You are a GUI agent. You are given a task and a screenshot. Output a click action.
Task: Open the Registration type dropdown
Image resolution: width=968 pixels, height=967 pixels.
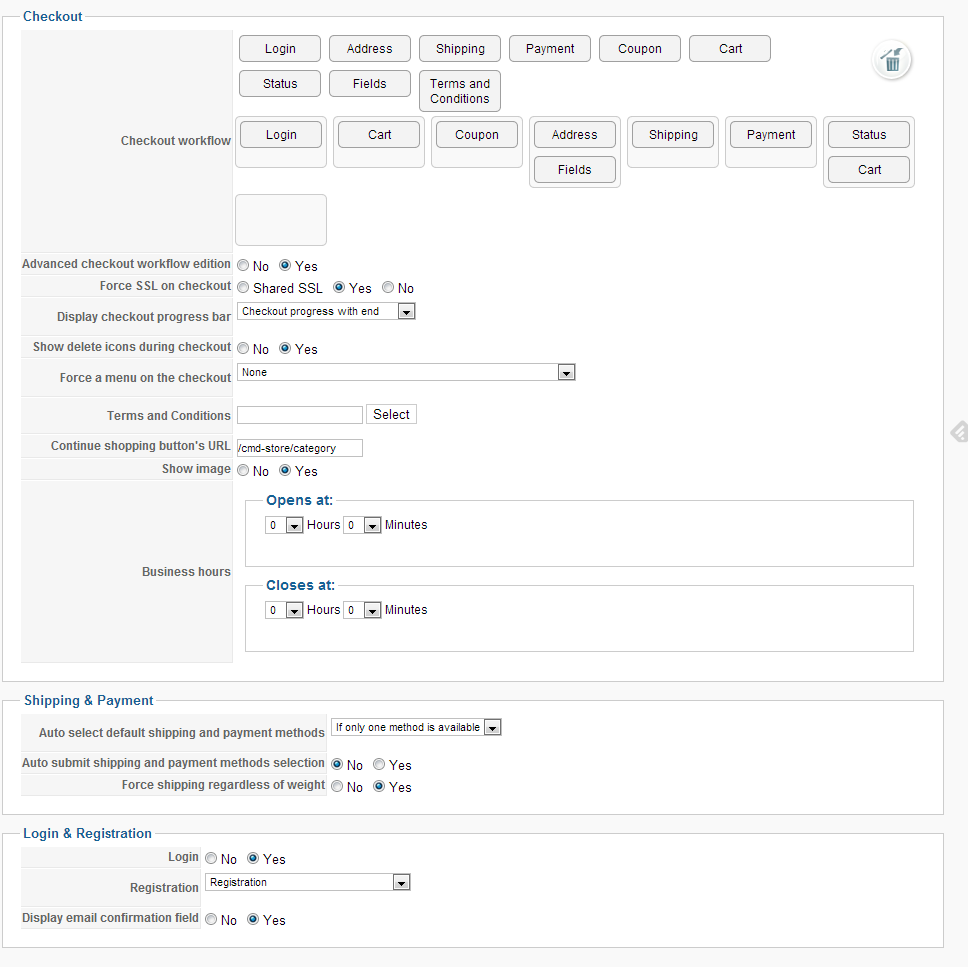[308, 883]
